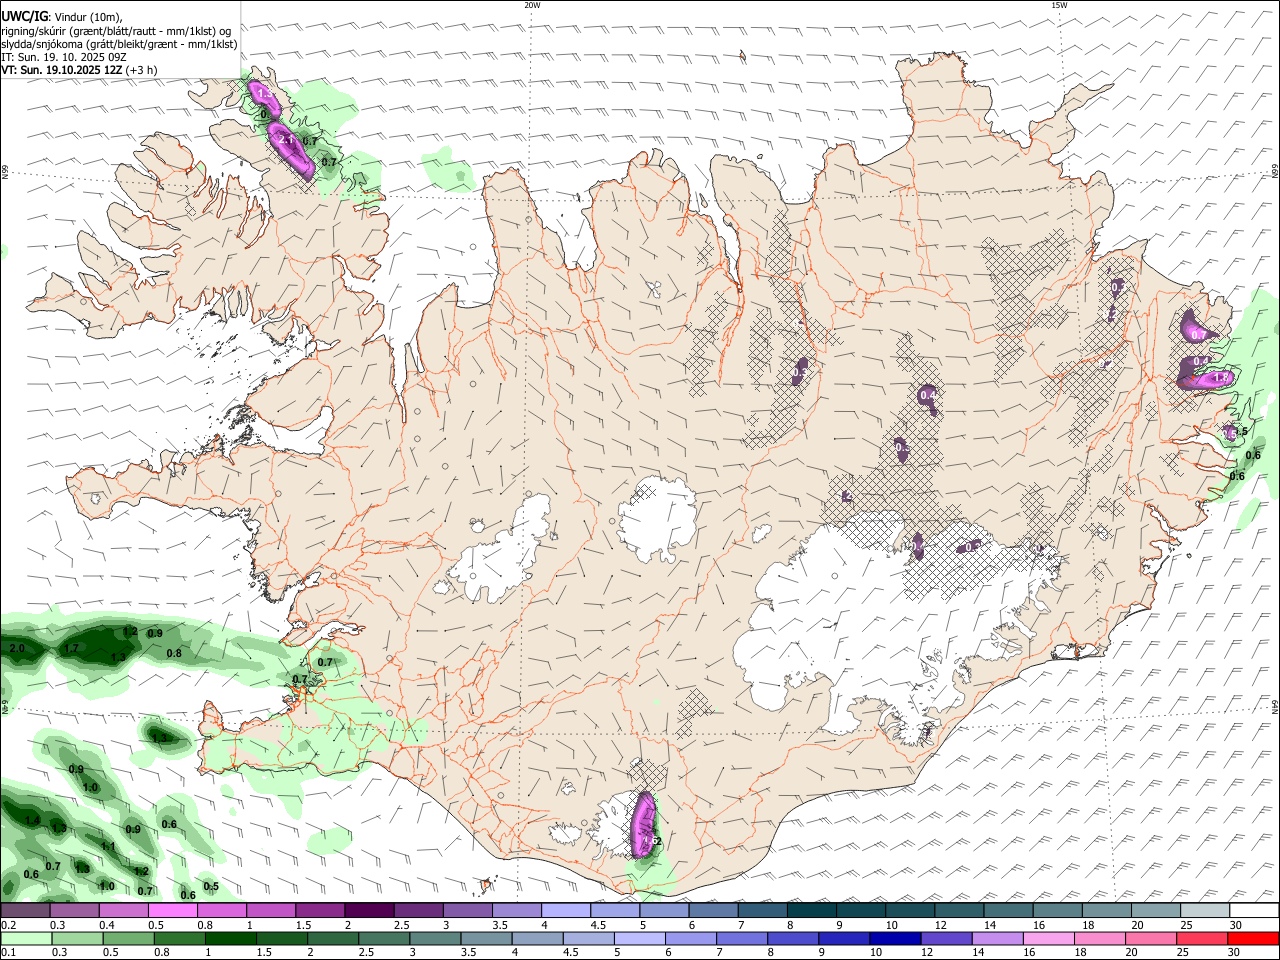Click the 1.4 rainfall value over the sea

pyautogui.click(x=33, y=820)
